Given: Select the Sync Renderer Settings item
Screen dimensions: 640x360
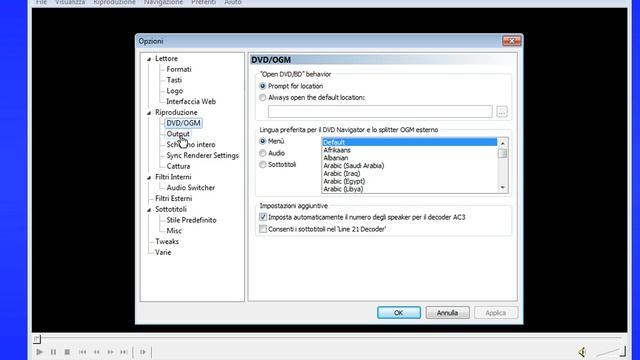Looking at the screenshot, I should (202, 156).
